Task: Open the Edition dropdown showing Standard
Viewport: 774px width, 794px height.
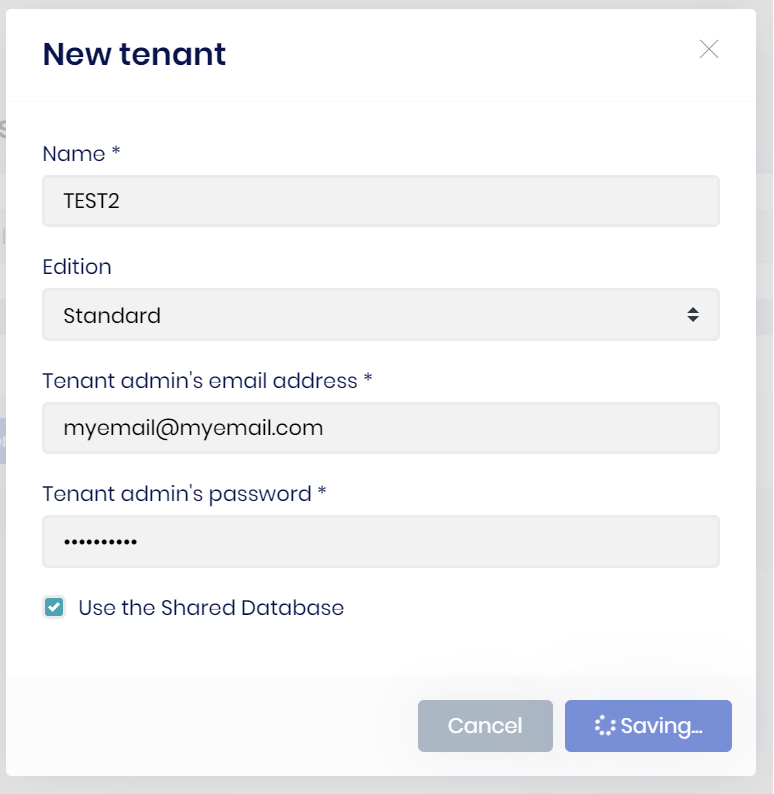Action: [380, 315]
